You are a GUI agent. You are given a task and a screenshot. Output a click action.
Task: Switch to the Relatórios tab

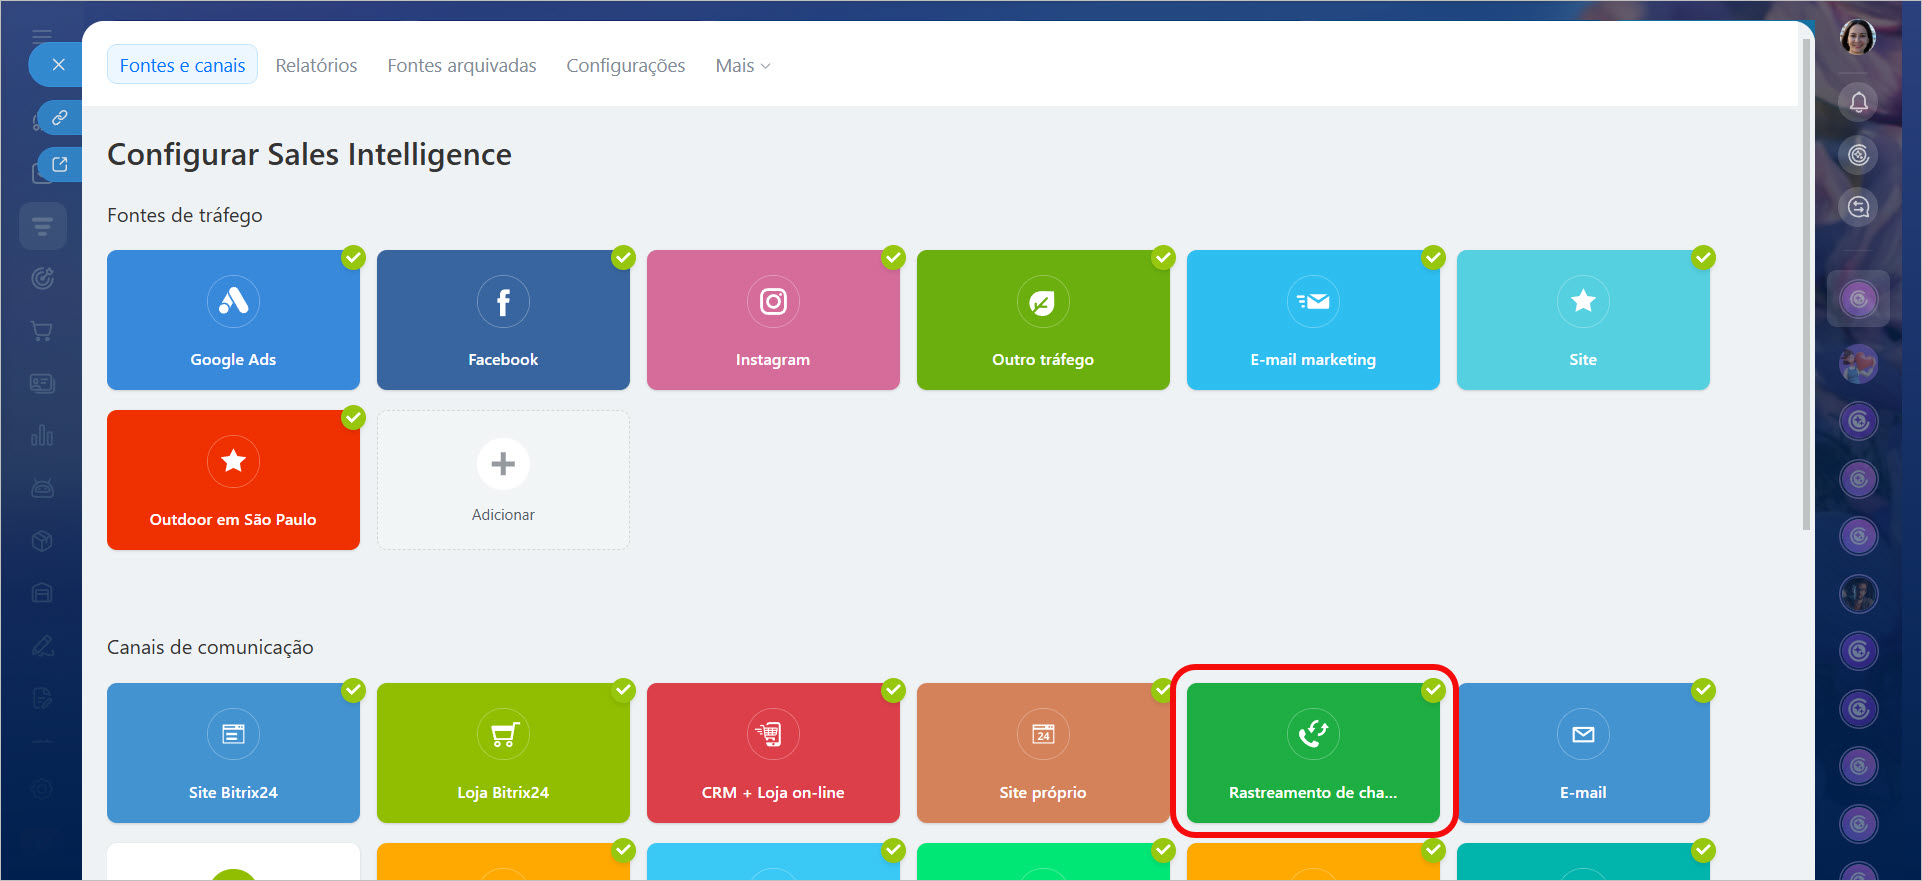[316, 66]
